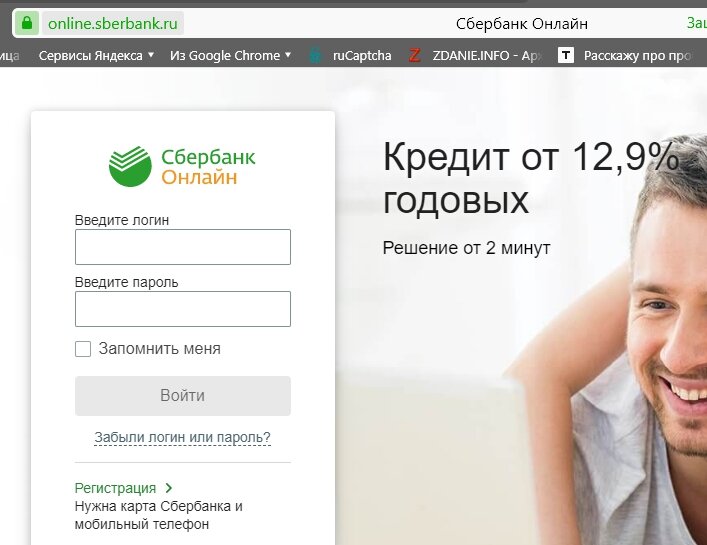Click the Нужна карта Сбербанка и мобильный телефон text
The height and width of the screenshot is (545, 707).
[159, 515]
